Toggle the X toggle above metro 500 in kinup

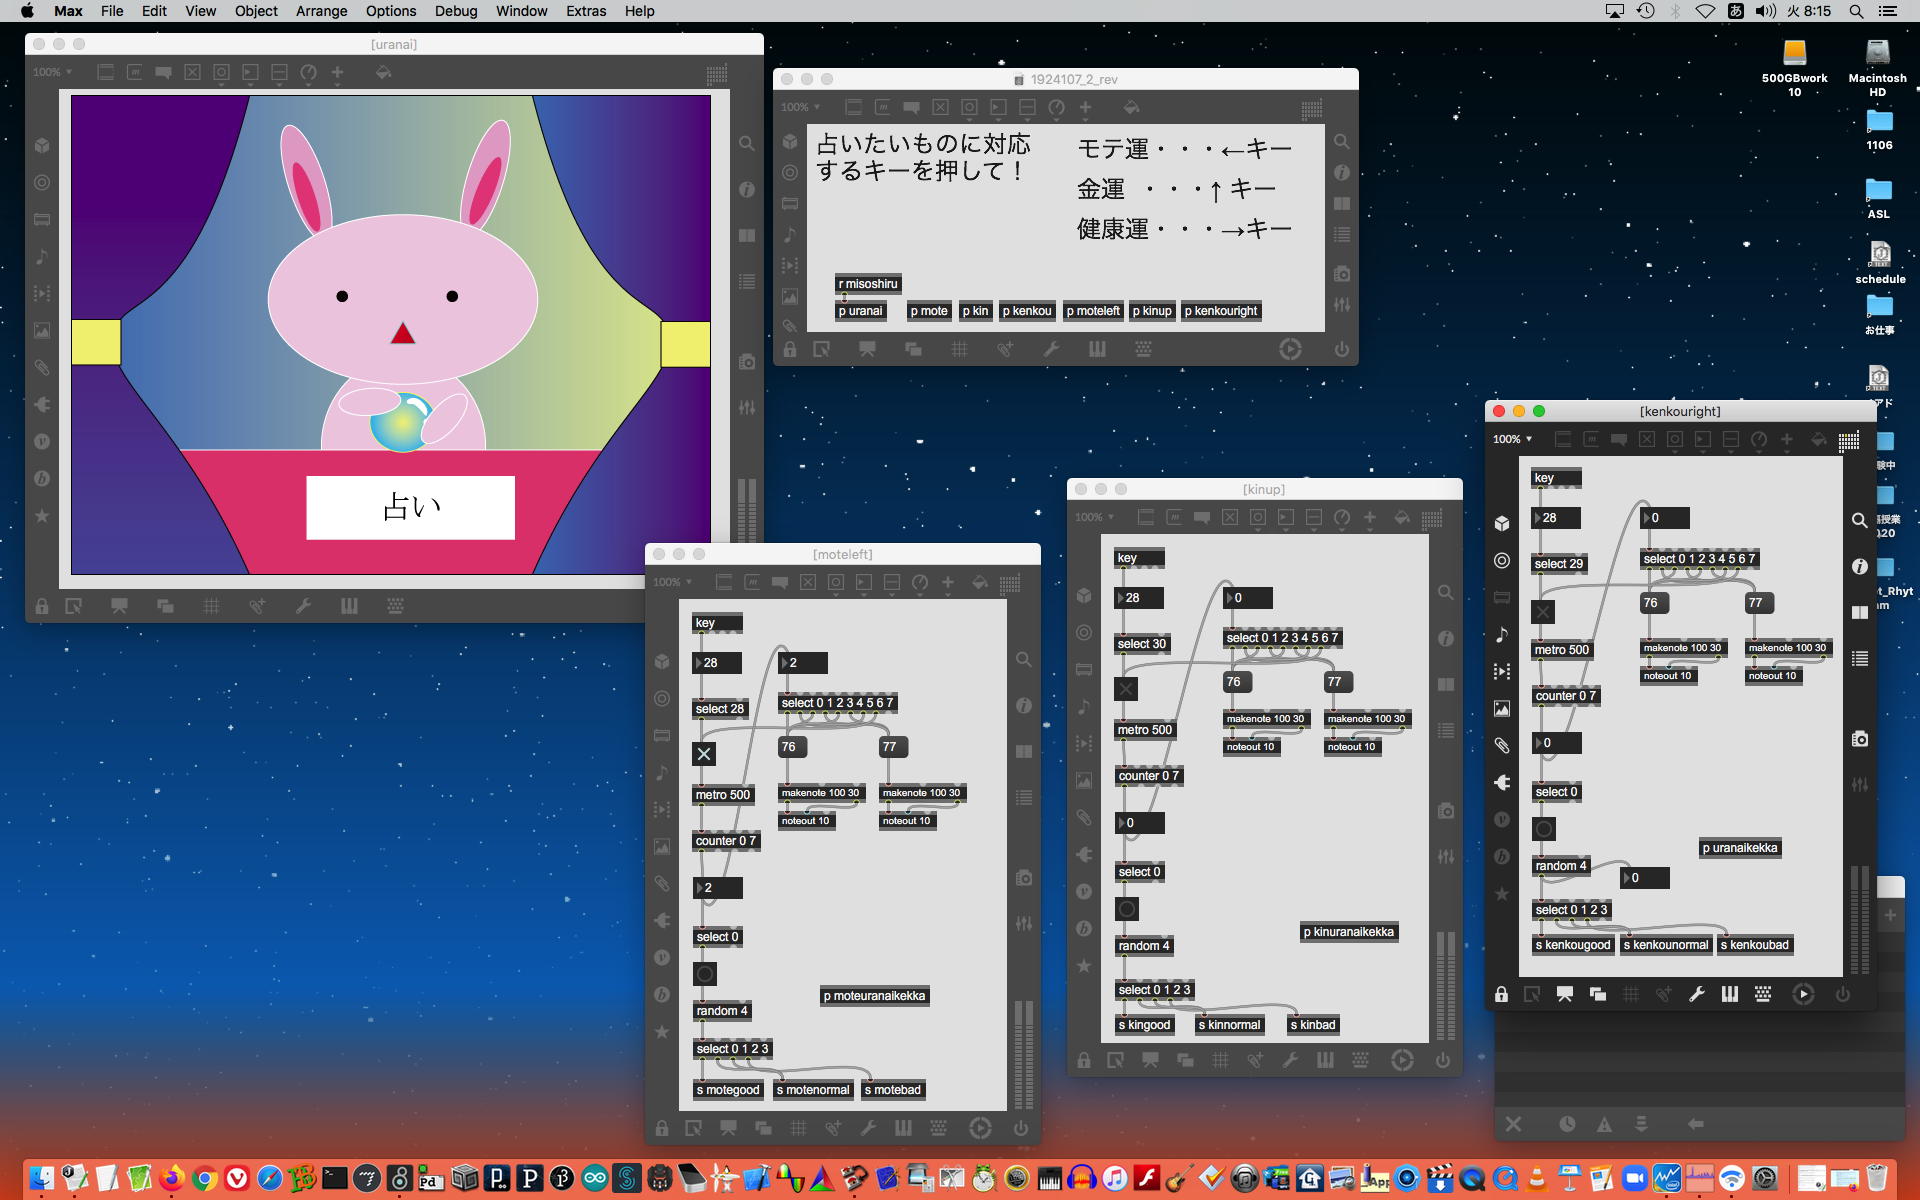1126,689
